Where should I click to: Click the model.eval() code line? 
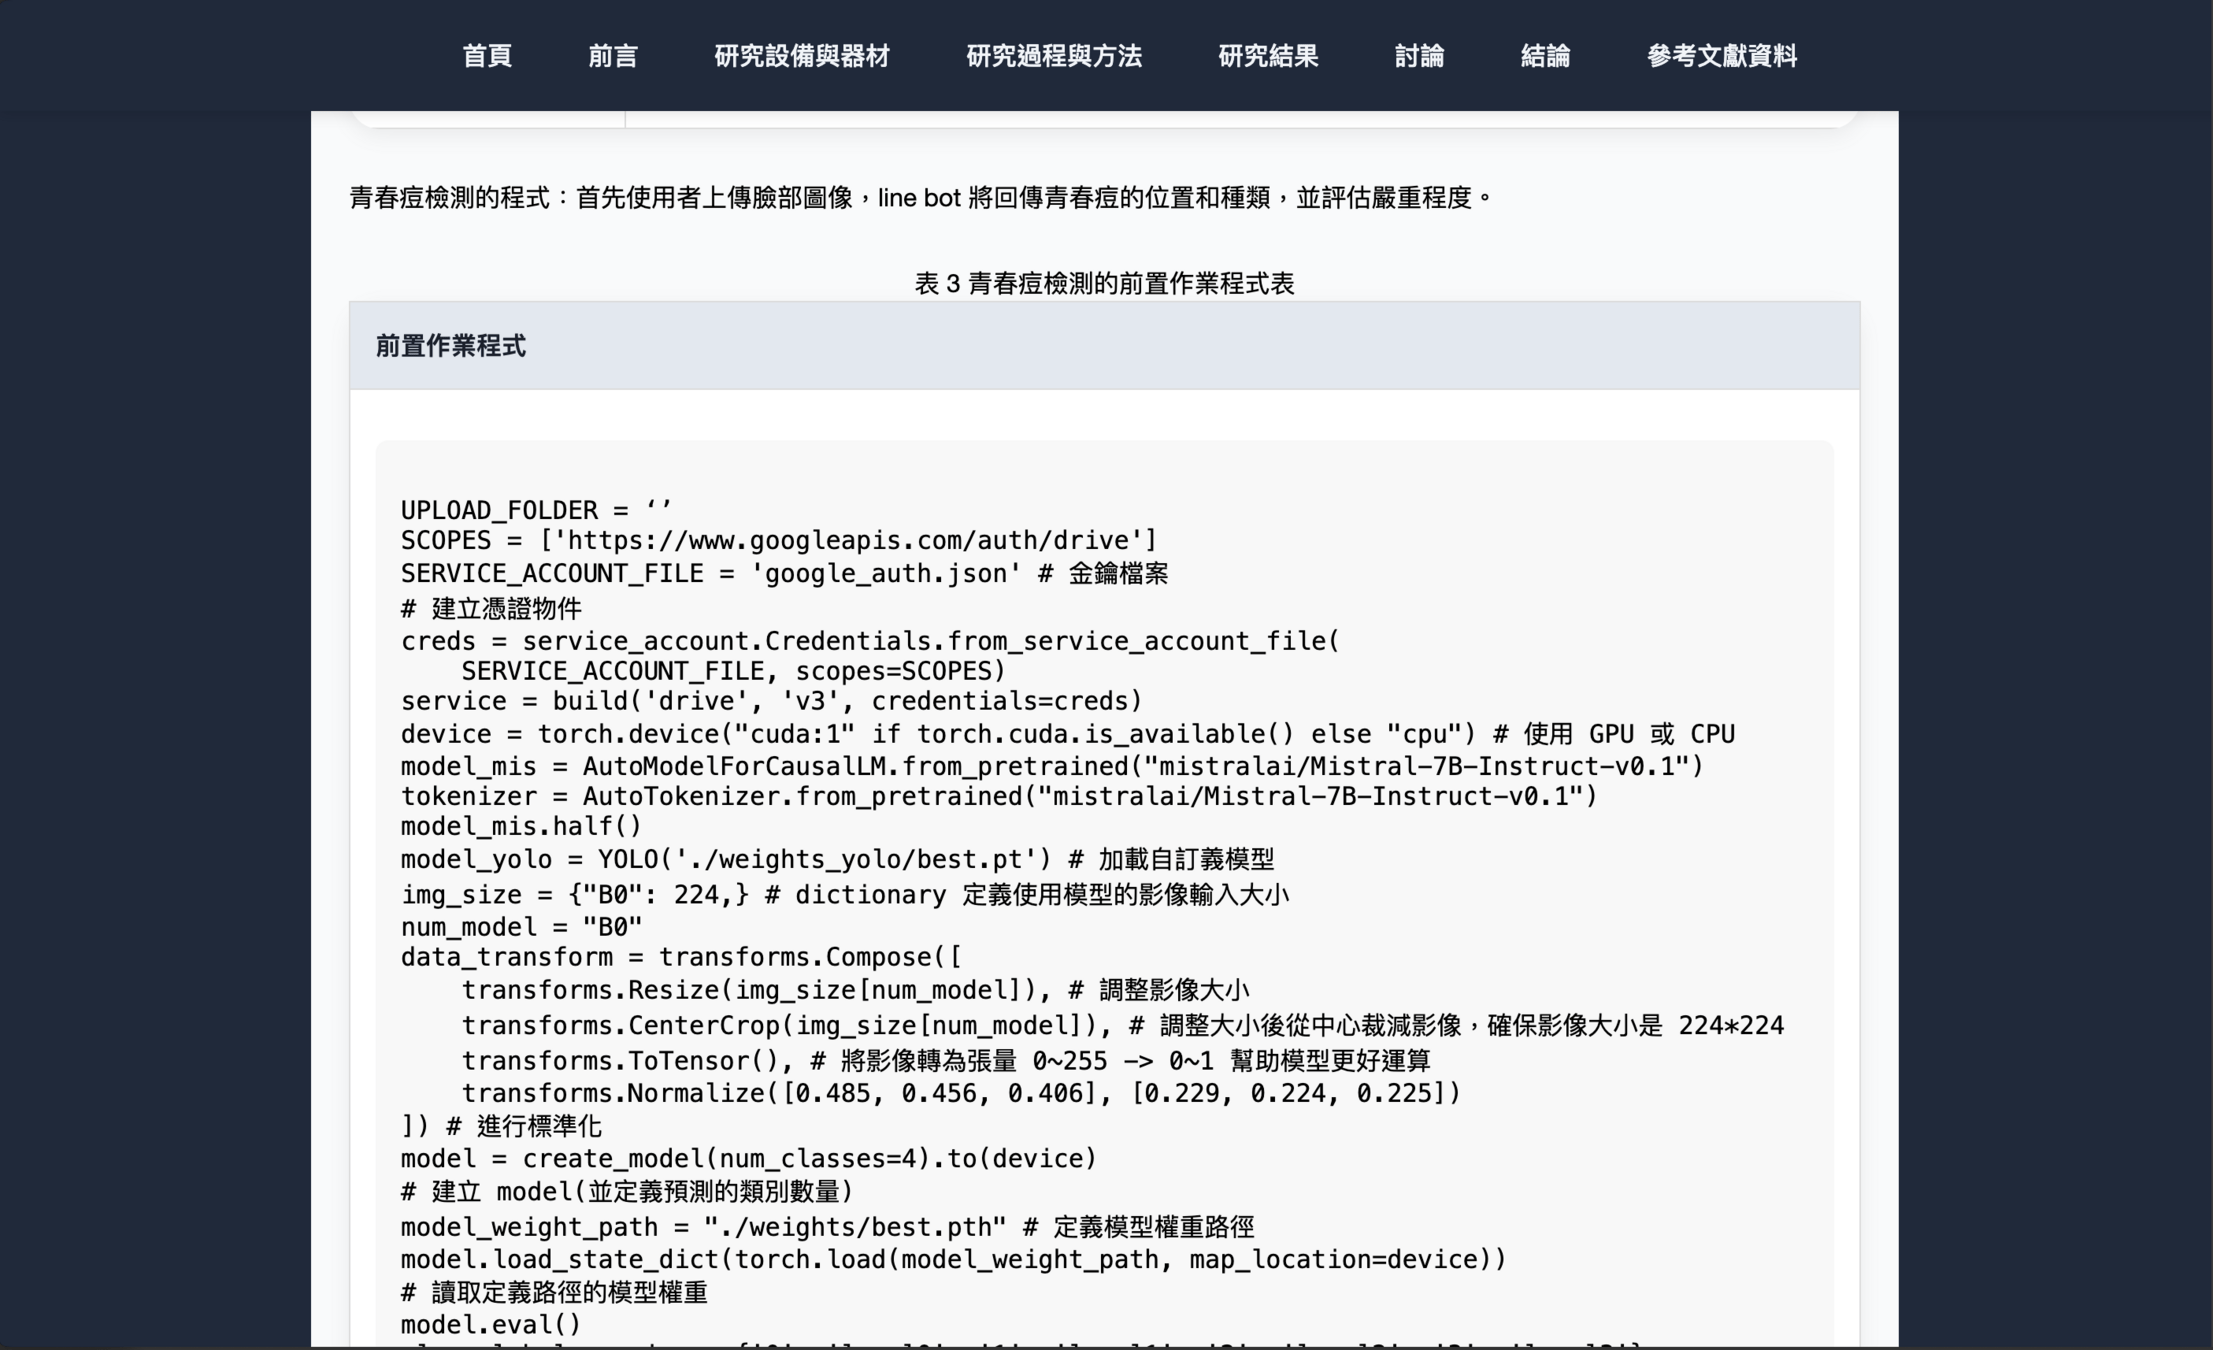coord(490,1325)
